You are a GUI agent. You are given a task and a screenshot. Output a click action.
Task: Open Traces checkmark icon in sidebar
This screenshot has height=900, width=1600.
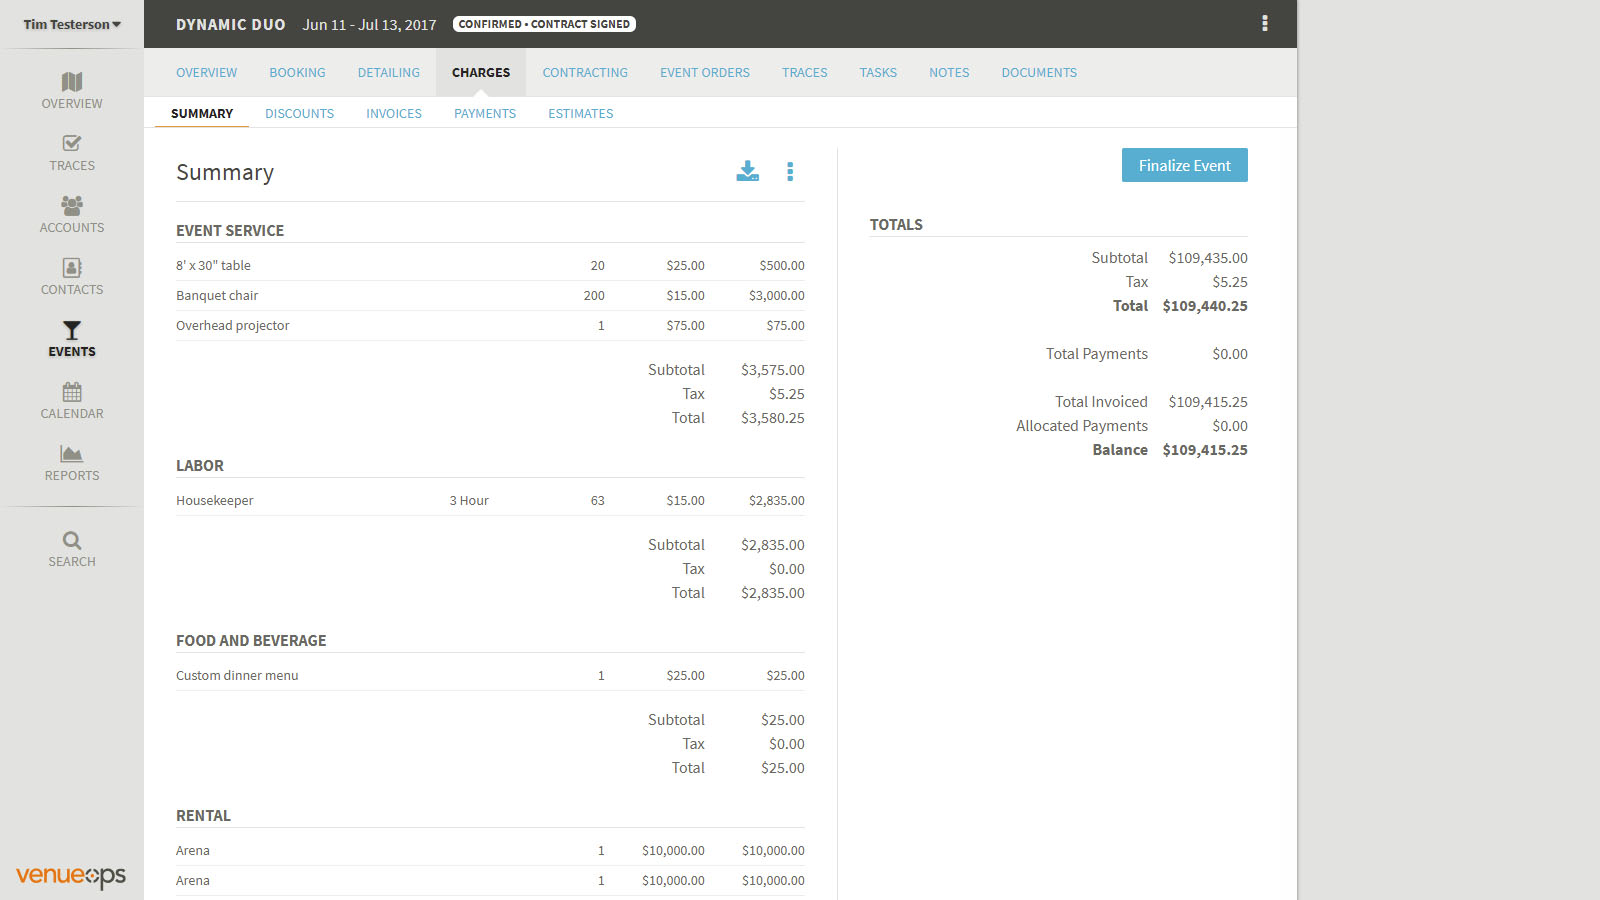pyautogui.click(x=72, y=144)
